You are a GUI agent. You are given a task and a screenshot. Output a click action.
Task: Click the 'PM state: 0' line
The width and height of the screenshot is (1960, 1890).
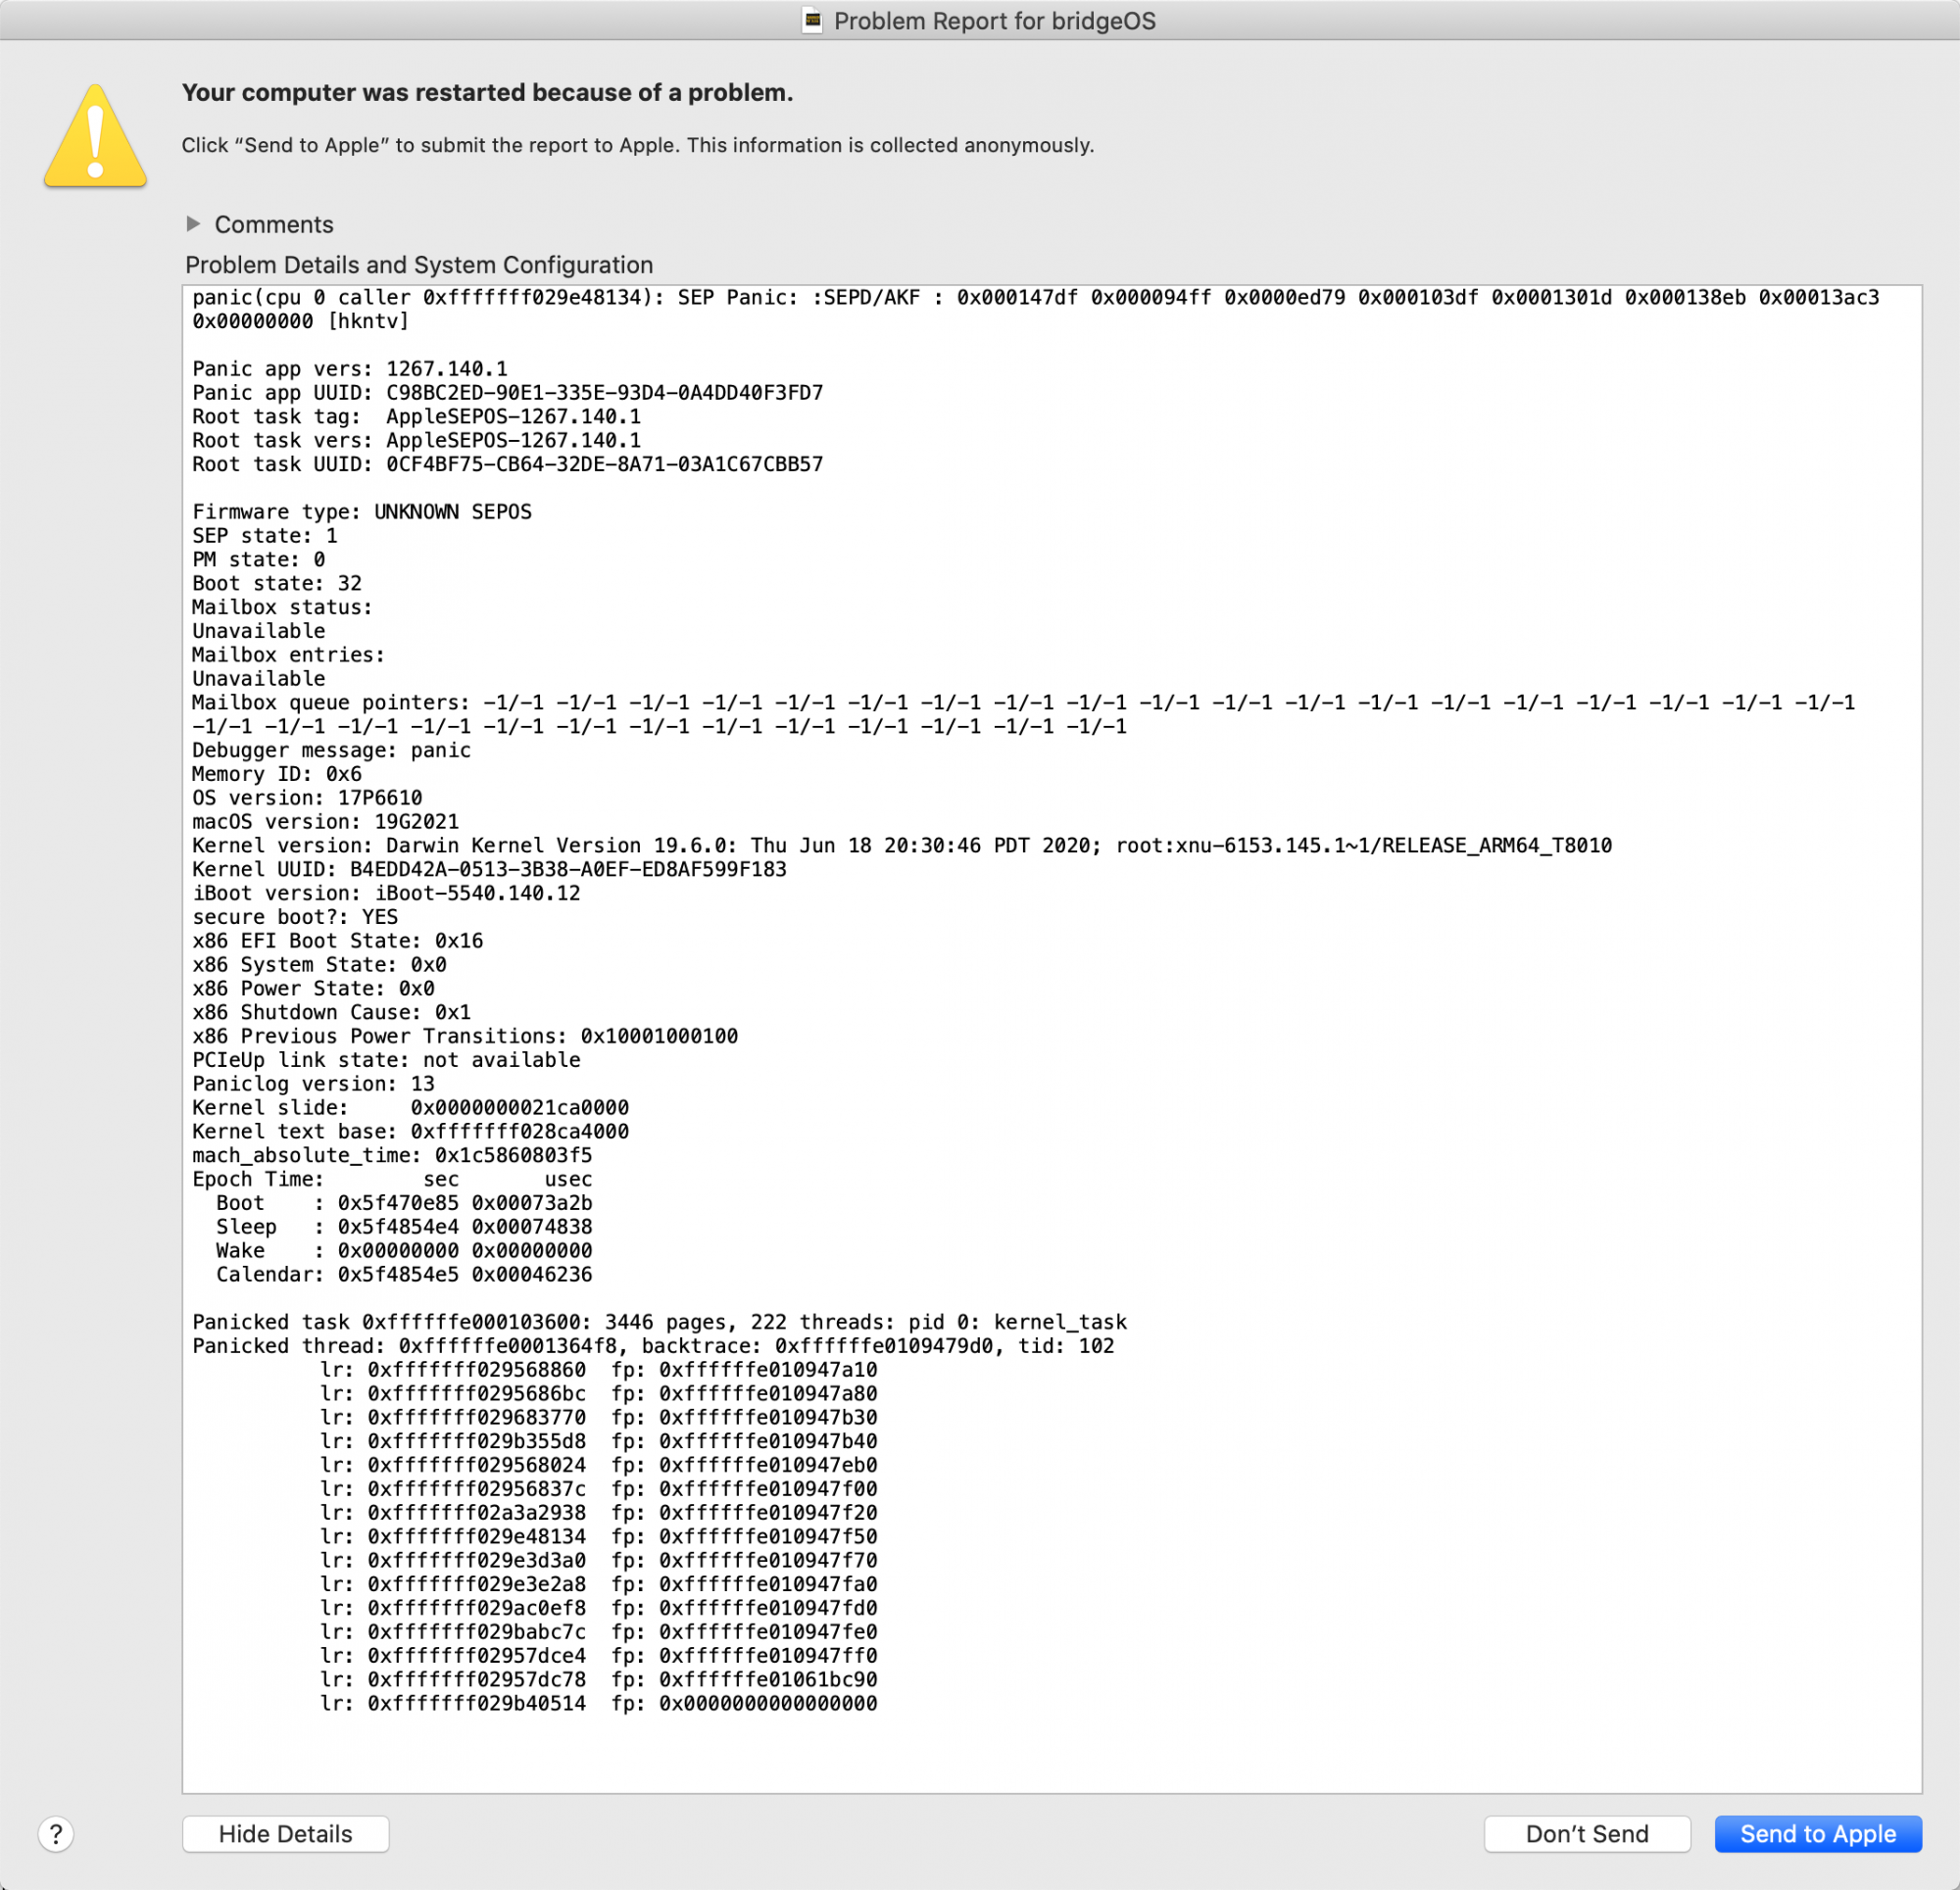(259, 560)
